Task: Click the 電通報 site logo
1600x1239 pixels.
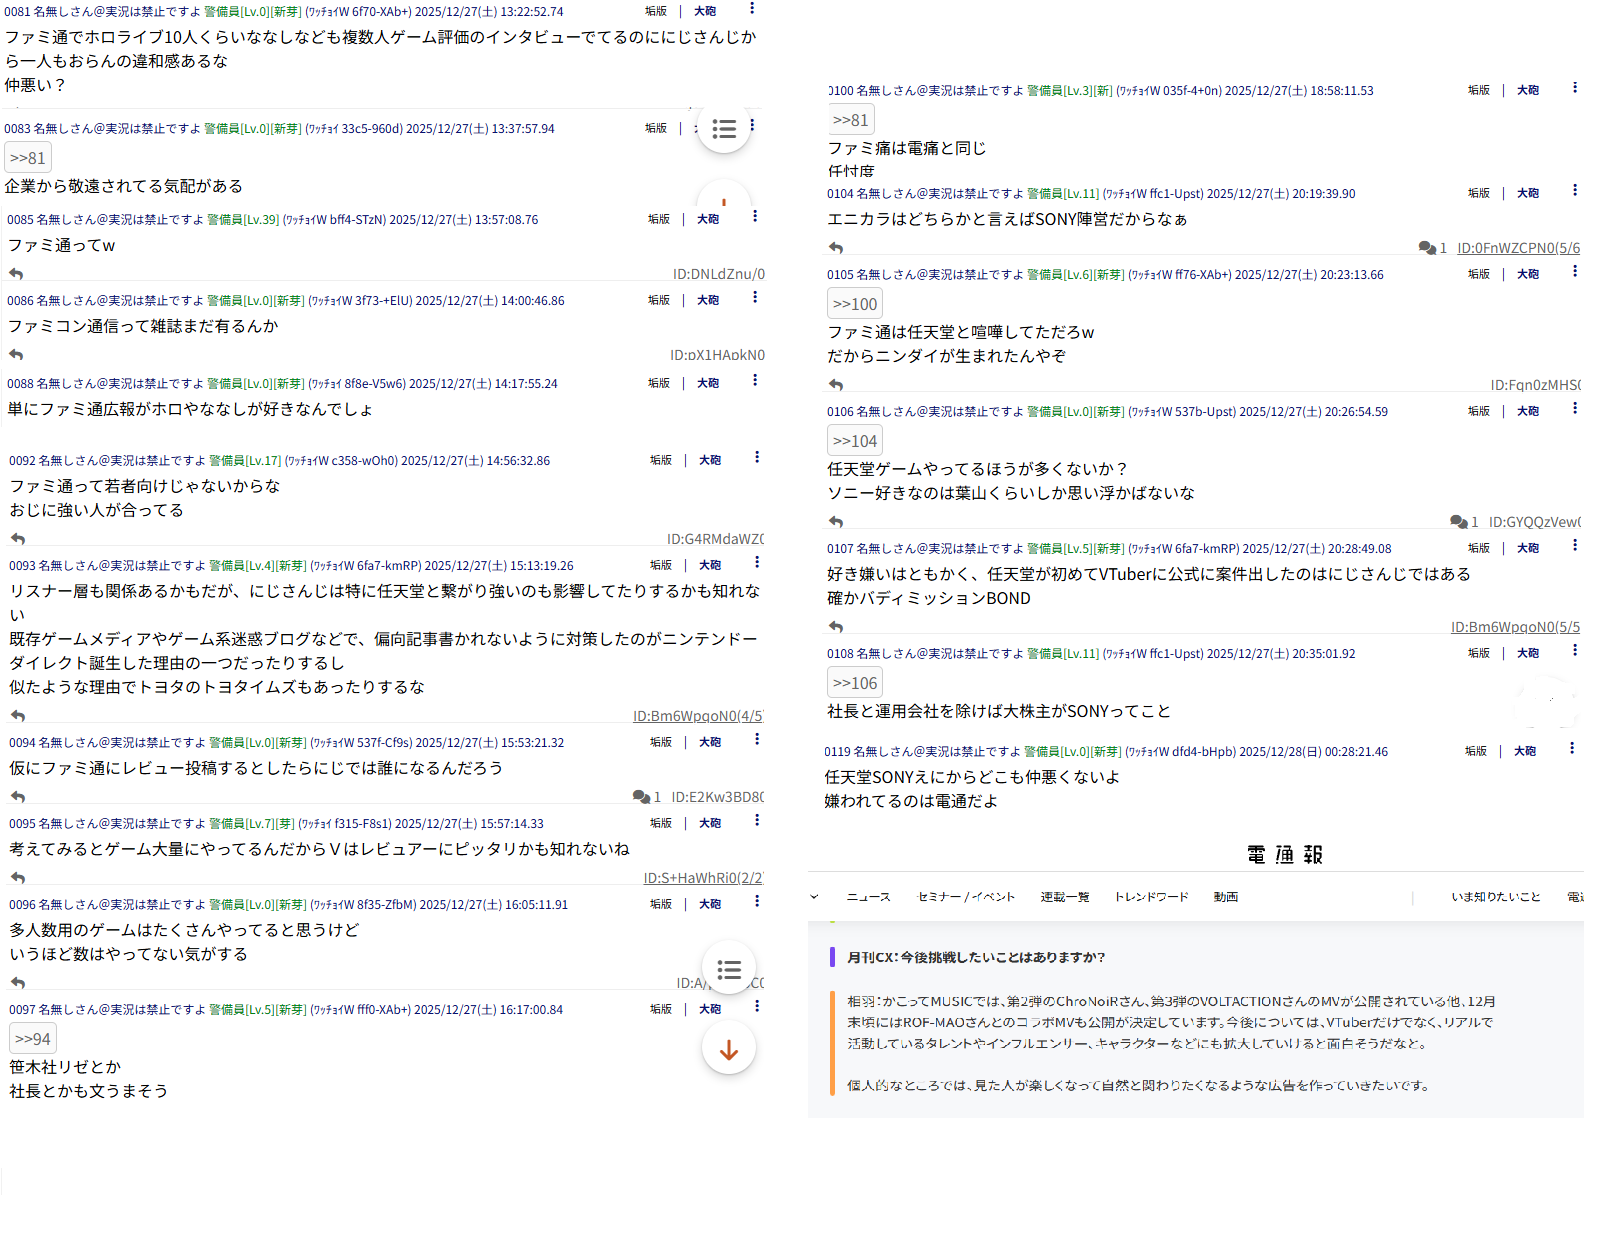Action: (1285, 855)
